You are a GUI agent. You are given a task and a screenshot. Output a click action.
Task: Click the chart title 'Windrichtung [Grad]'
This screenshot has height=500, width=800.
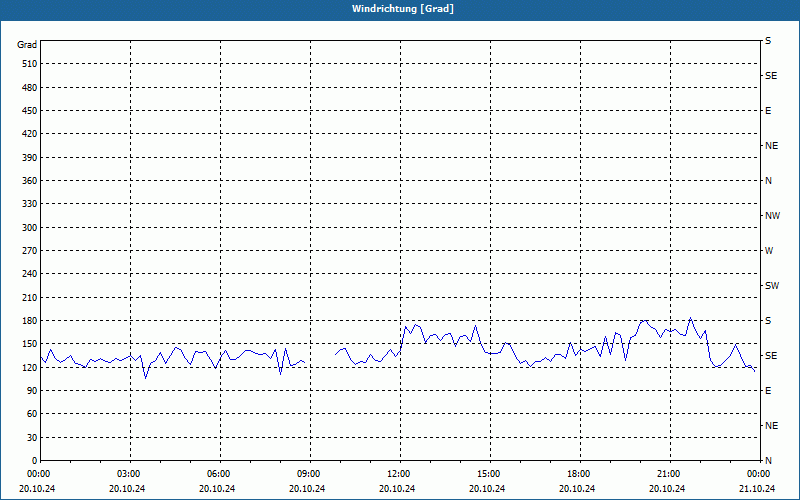point(403,9)
